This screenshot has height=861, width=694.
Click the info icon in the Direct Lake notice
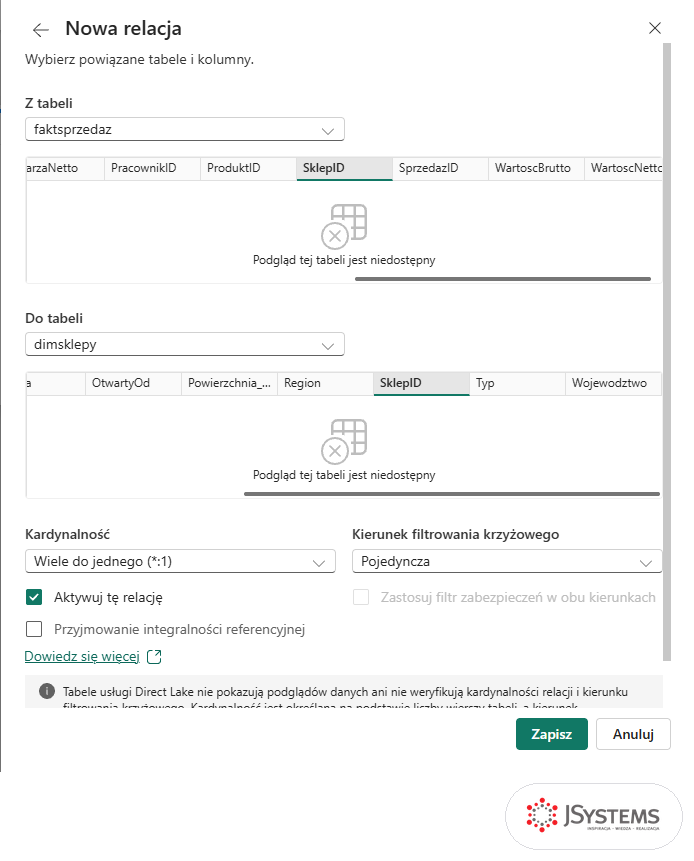pyautogui.click(x=47, y=691)
